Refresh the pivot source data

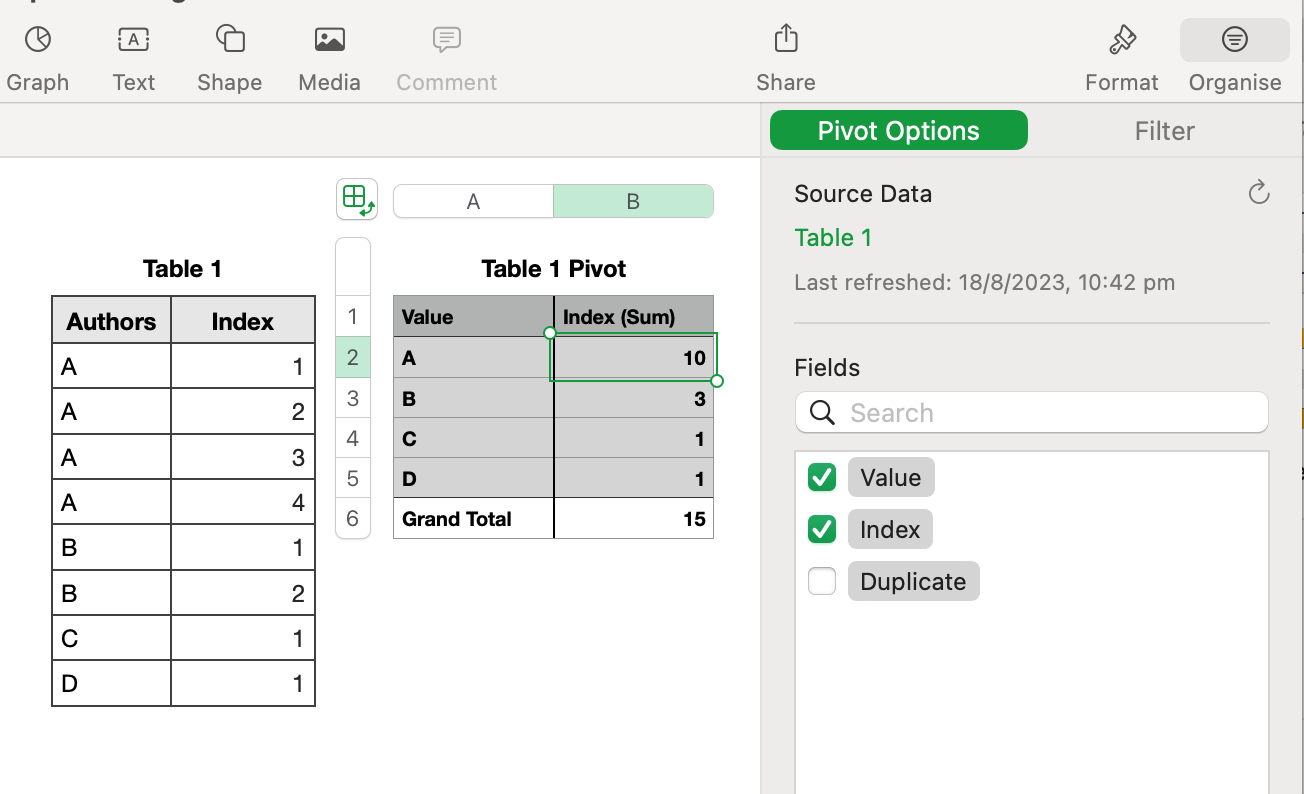(1258, 193)
